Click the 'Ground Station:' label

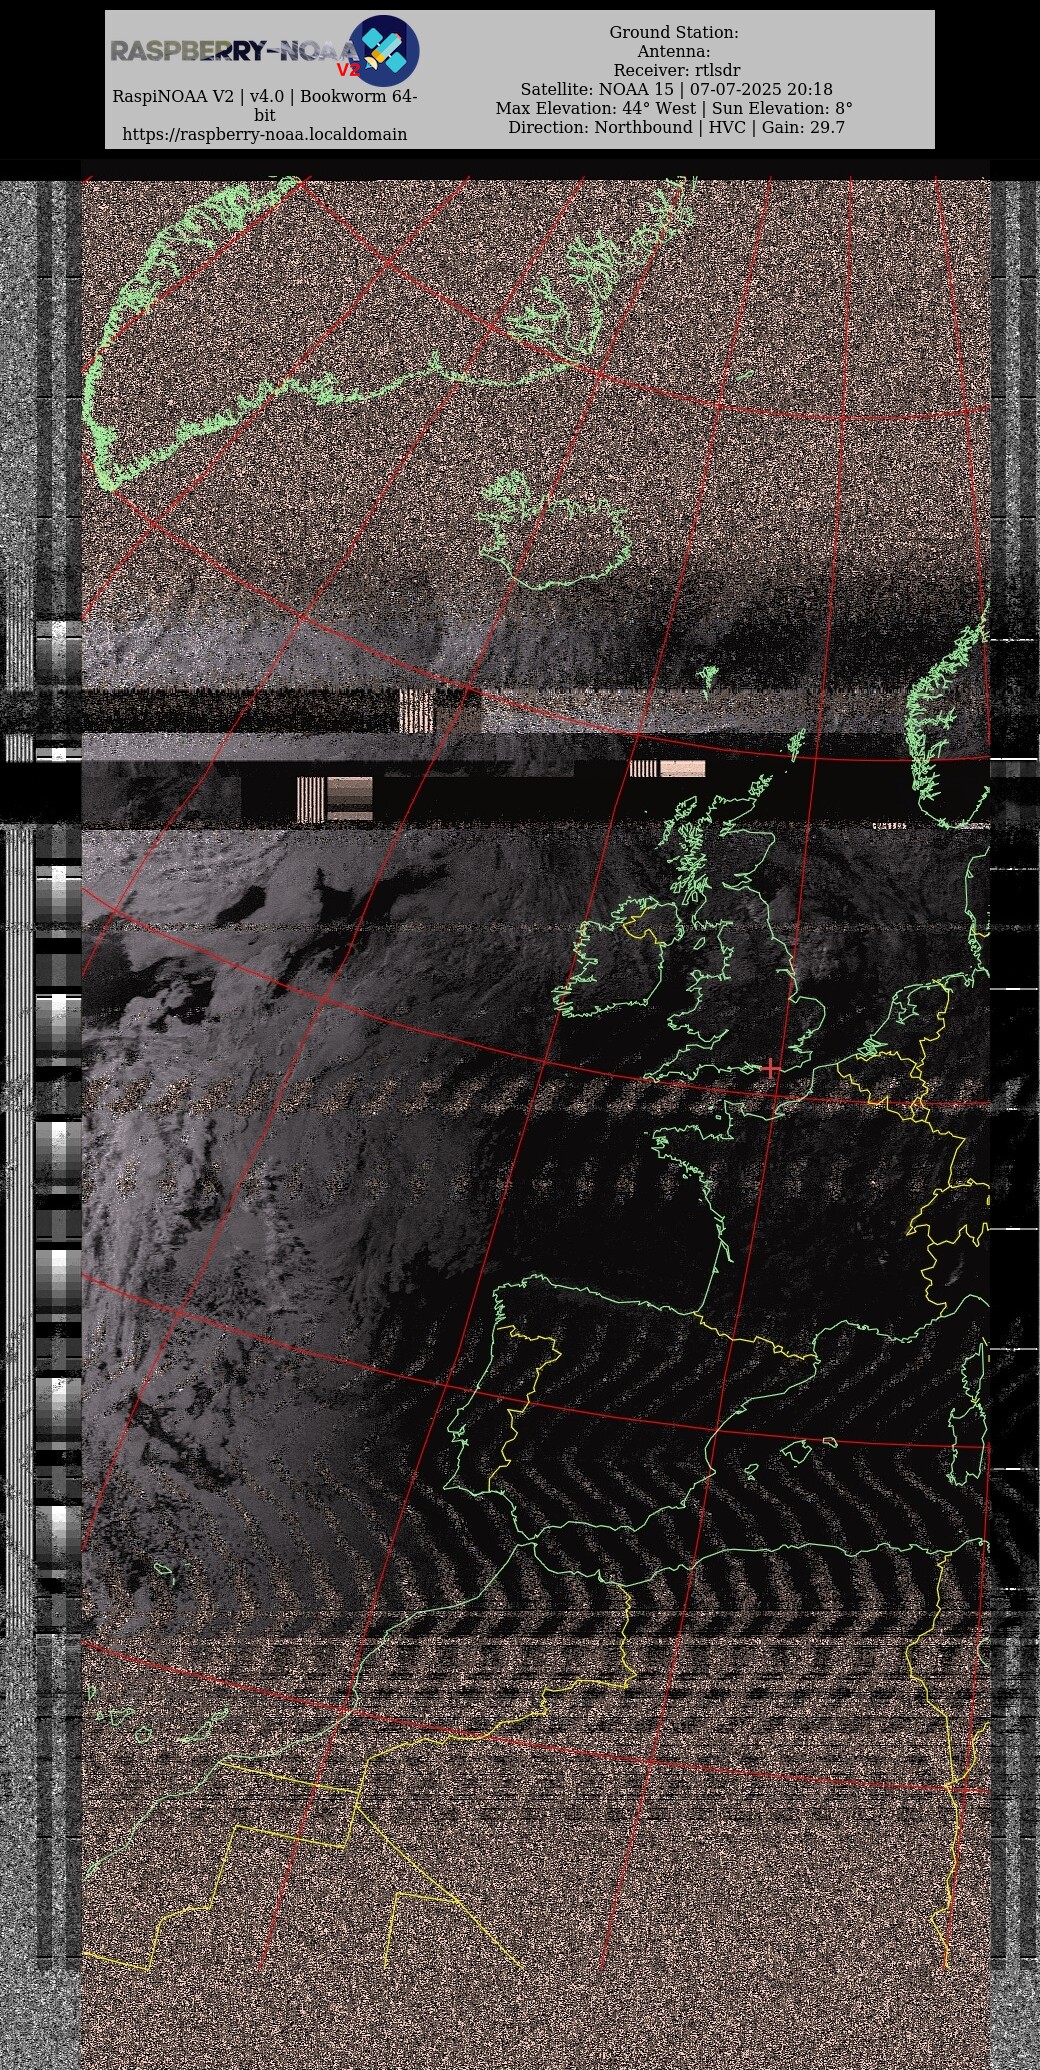pos(674,32)
